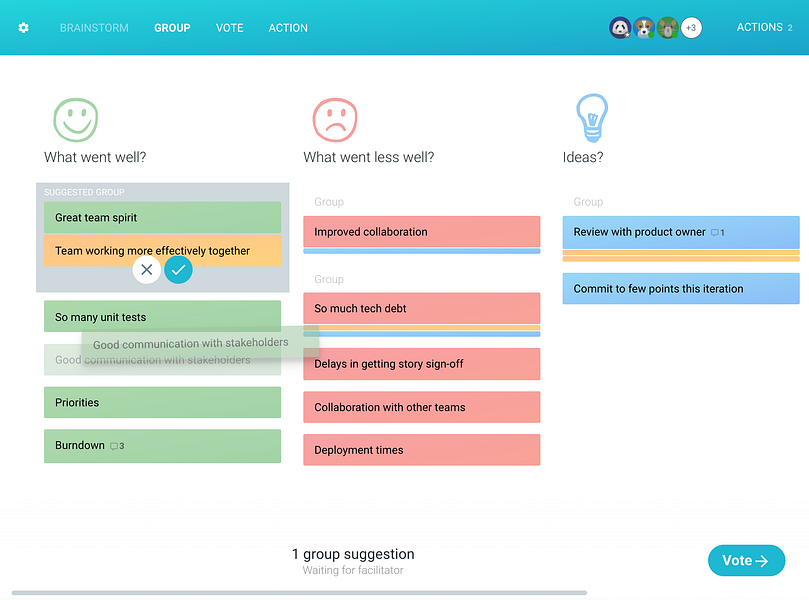This screenshot has height=600, width=809.
Task: Show the +3 additional participants
Action: click(x=691, y=28)
